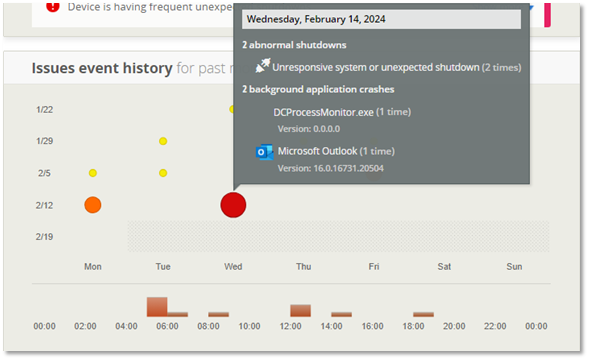Viewport: 589px width, 360px height.
Task: Click the 'Issues event history' heading
Action: coord(102,68)
